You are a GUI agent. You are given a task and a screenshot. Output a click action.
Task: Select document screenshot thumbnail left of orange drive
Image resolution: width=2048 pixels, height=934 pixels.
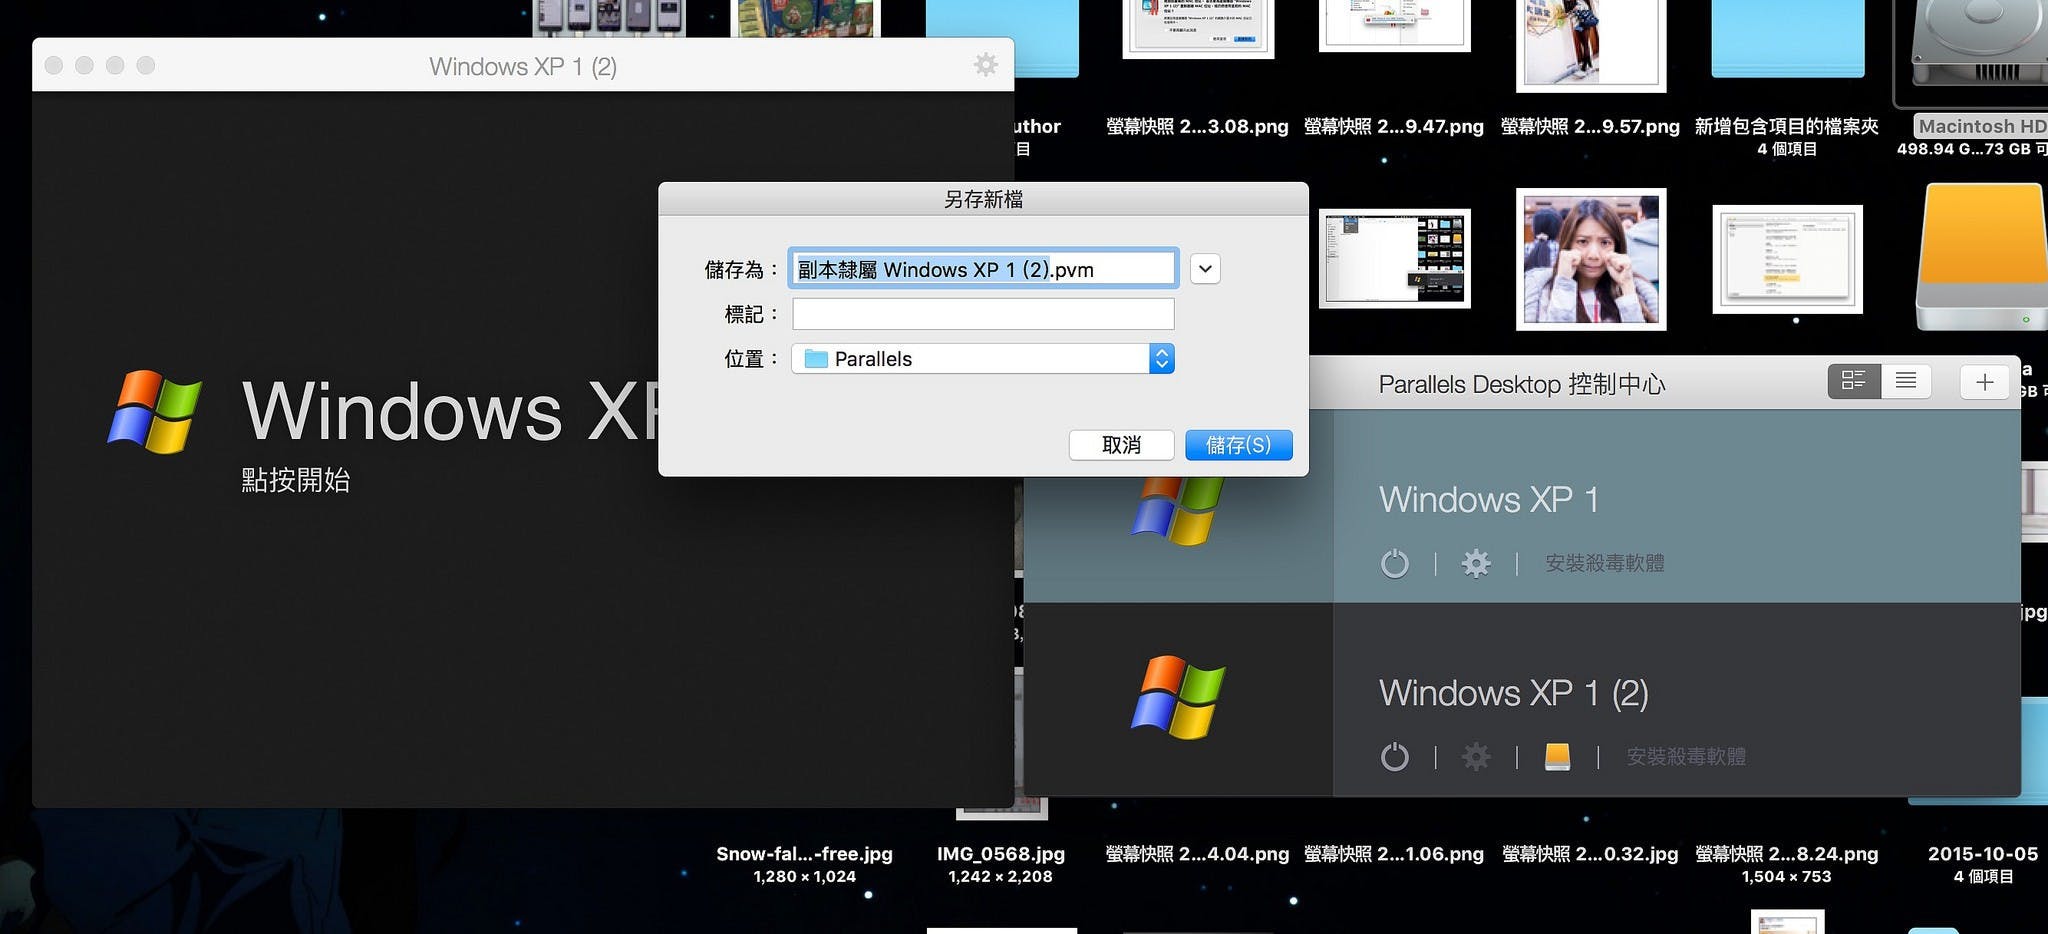coord(1787,259)
